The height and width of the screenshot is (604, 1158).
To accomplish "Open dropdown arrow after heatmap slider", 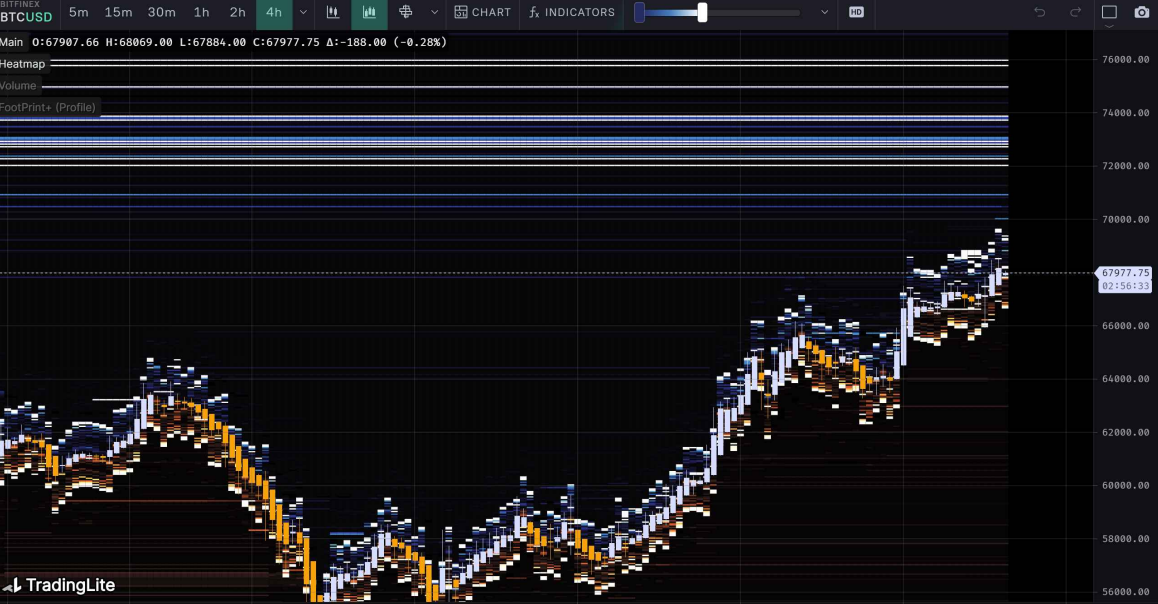I will click(824, 12).
